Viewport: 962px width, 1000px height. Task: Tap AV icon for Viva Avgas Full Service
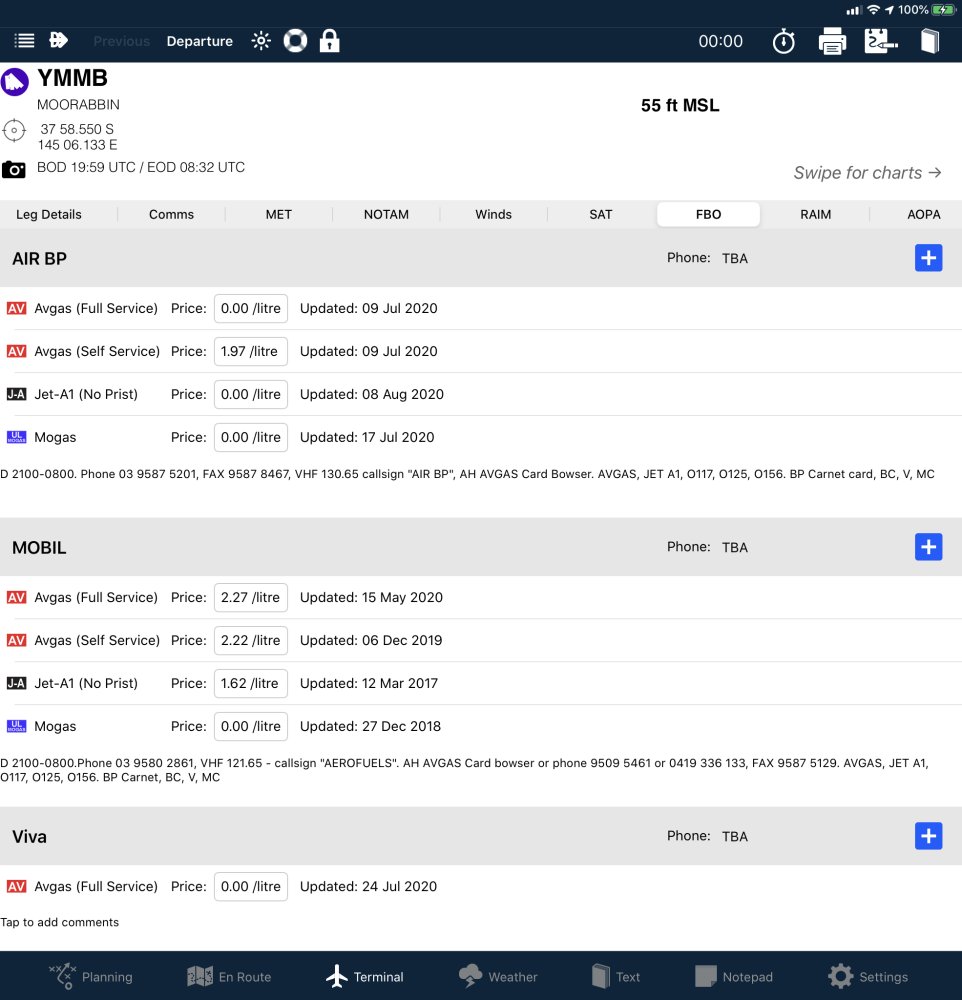tap(17, 886)
